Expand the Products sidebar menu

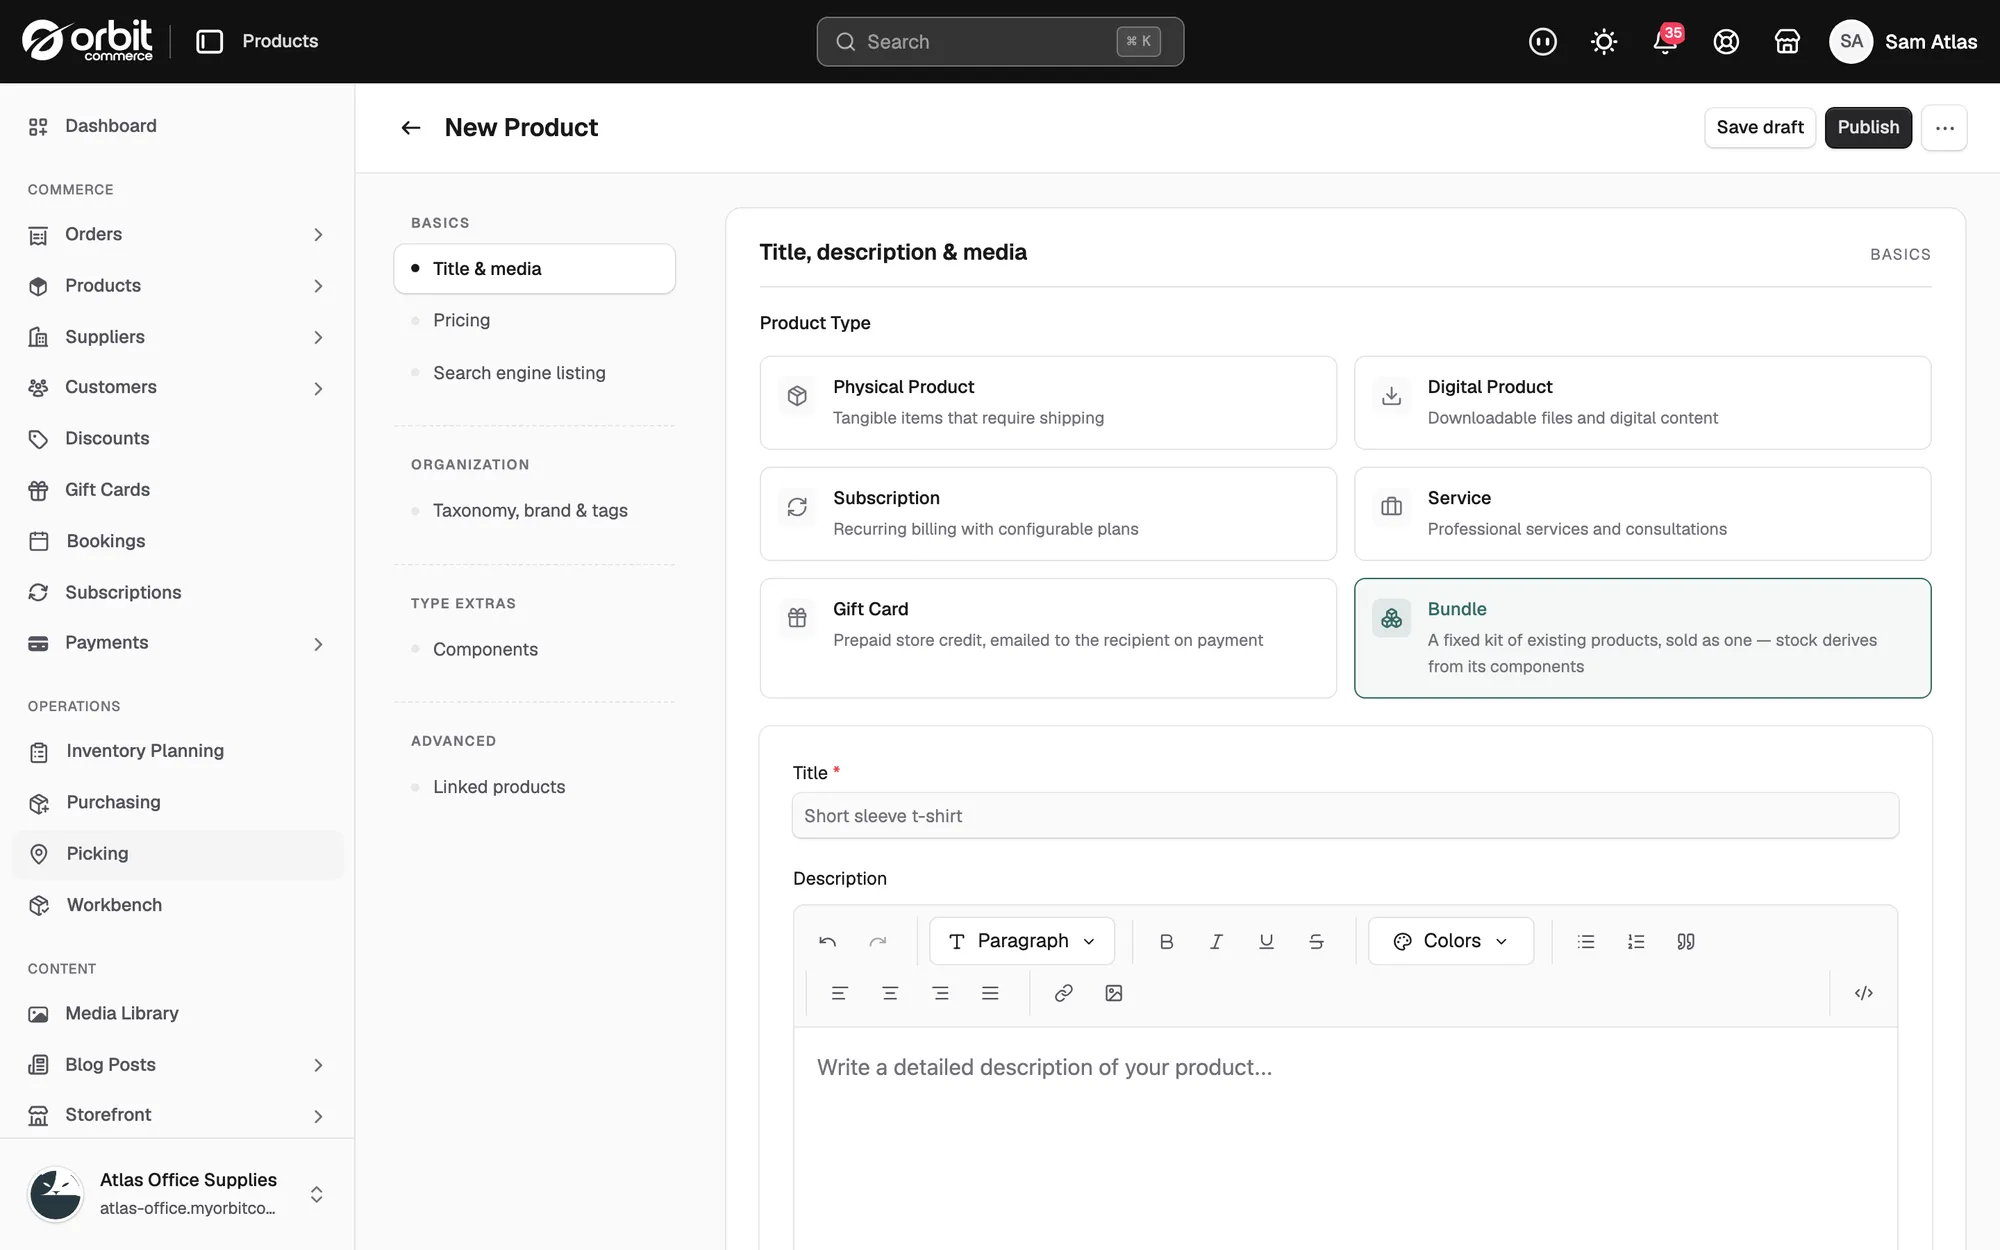(318, 286)
